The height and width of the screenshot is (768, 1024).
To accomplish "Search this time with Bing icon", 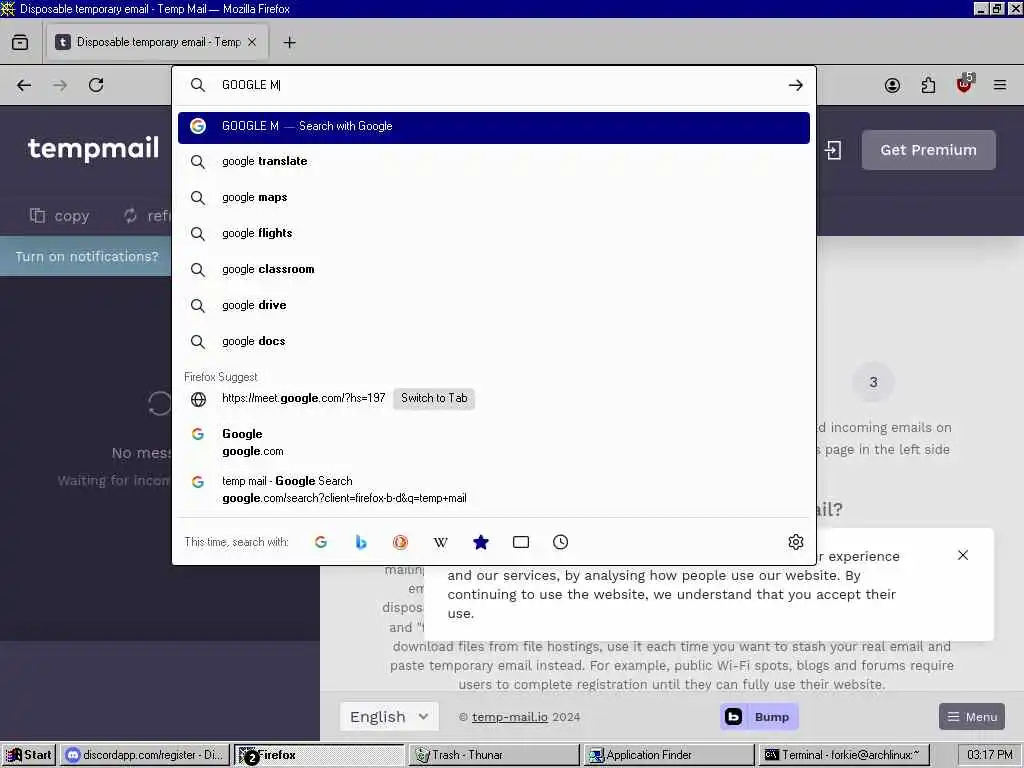I will [x=360, y=542].
